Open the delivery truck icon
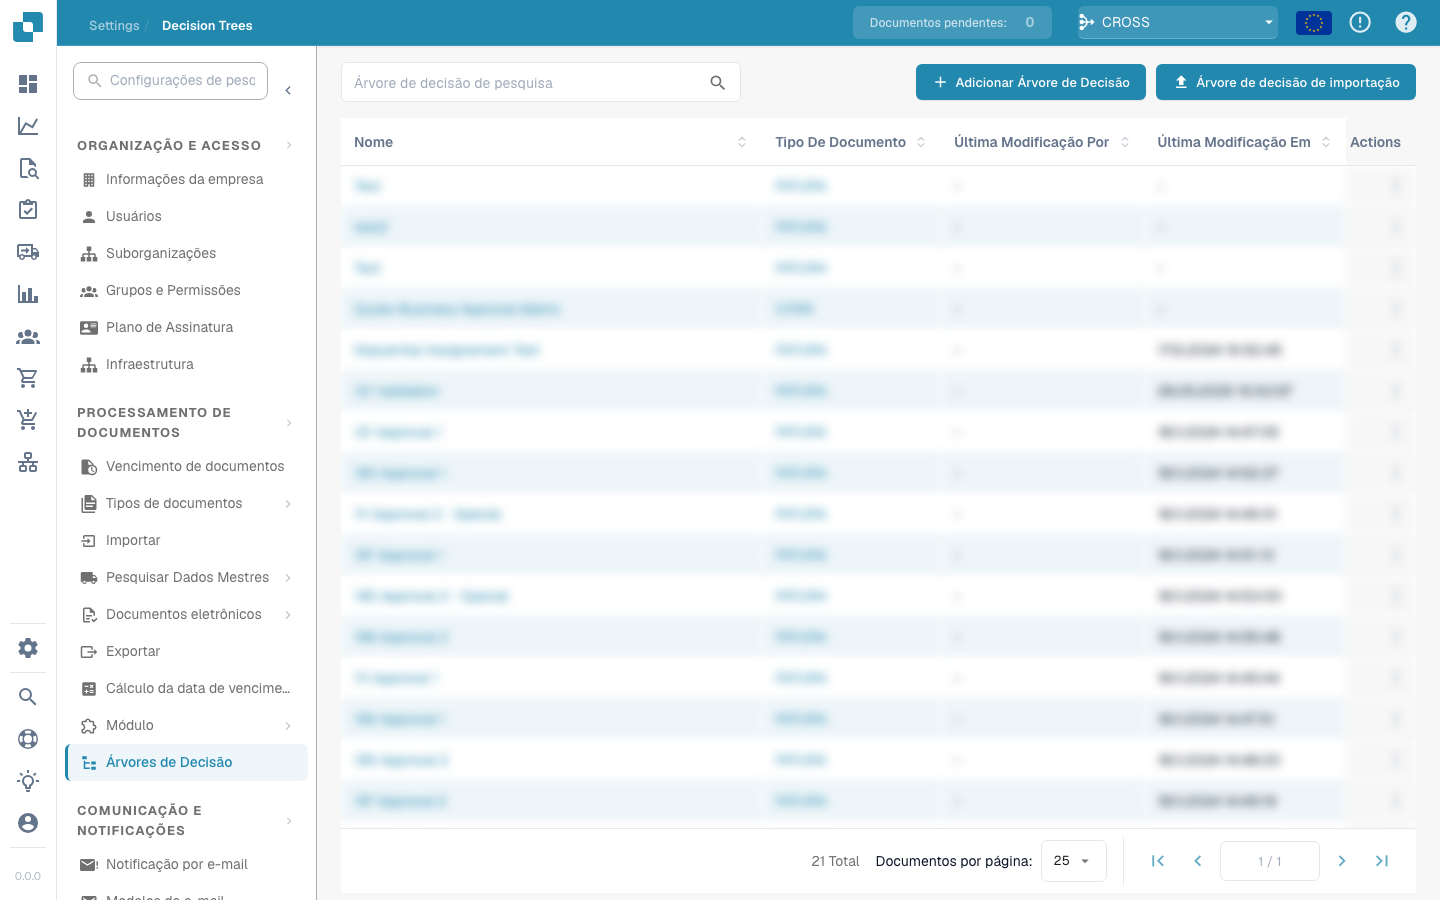Screen dimensions: 1440x900 [x=28, y=252]
